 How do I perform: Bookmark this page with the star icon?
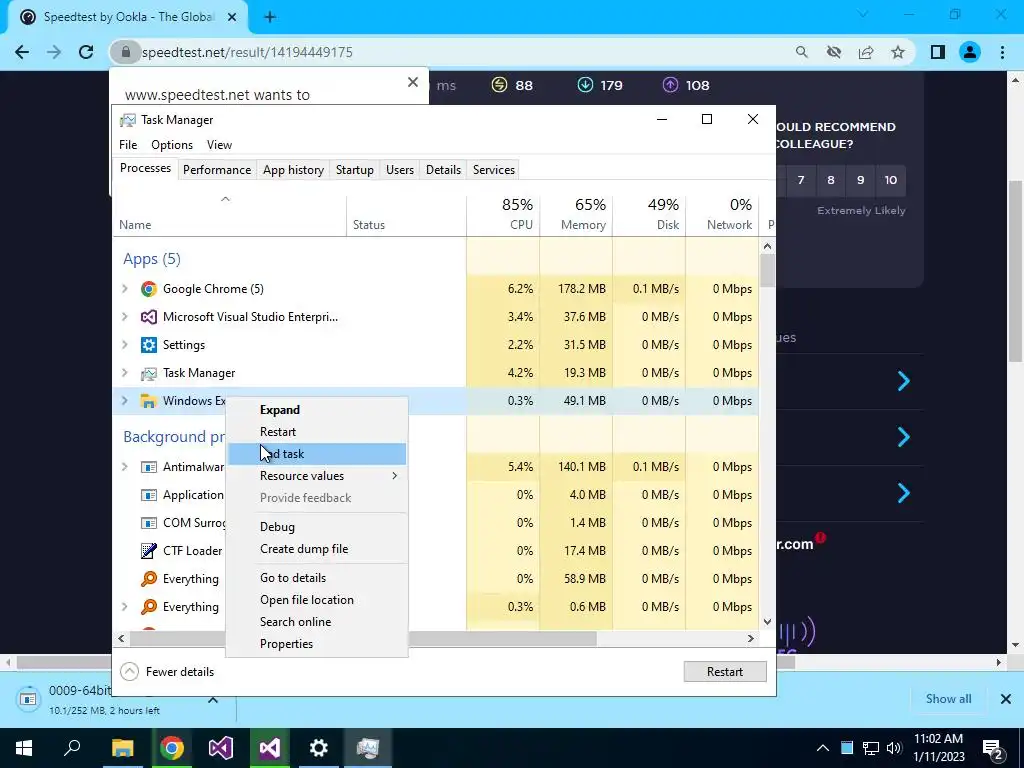click(x=898, y=52)
